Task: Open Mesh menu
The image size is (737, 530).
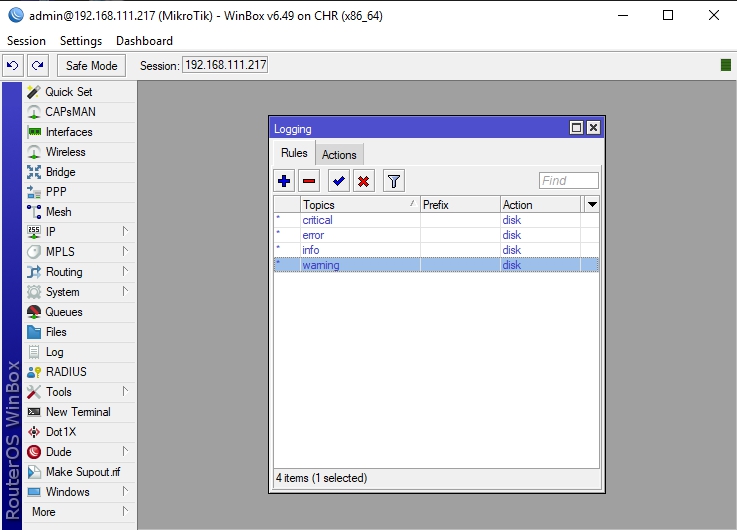Action: [80, 212]
